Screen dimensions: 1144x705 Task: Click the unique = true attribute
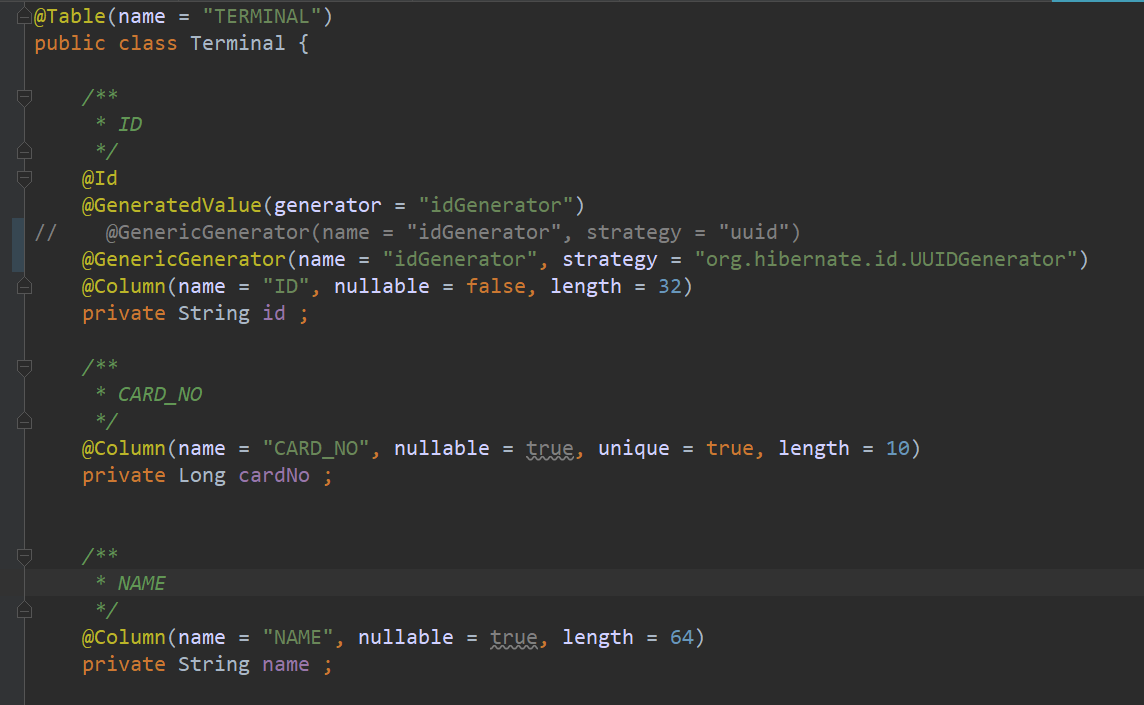point(674,448)
